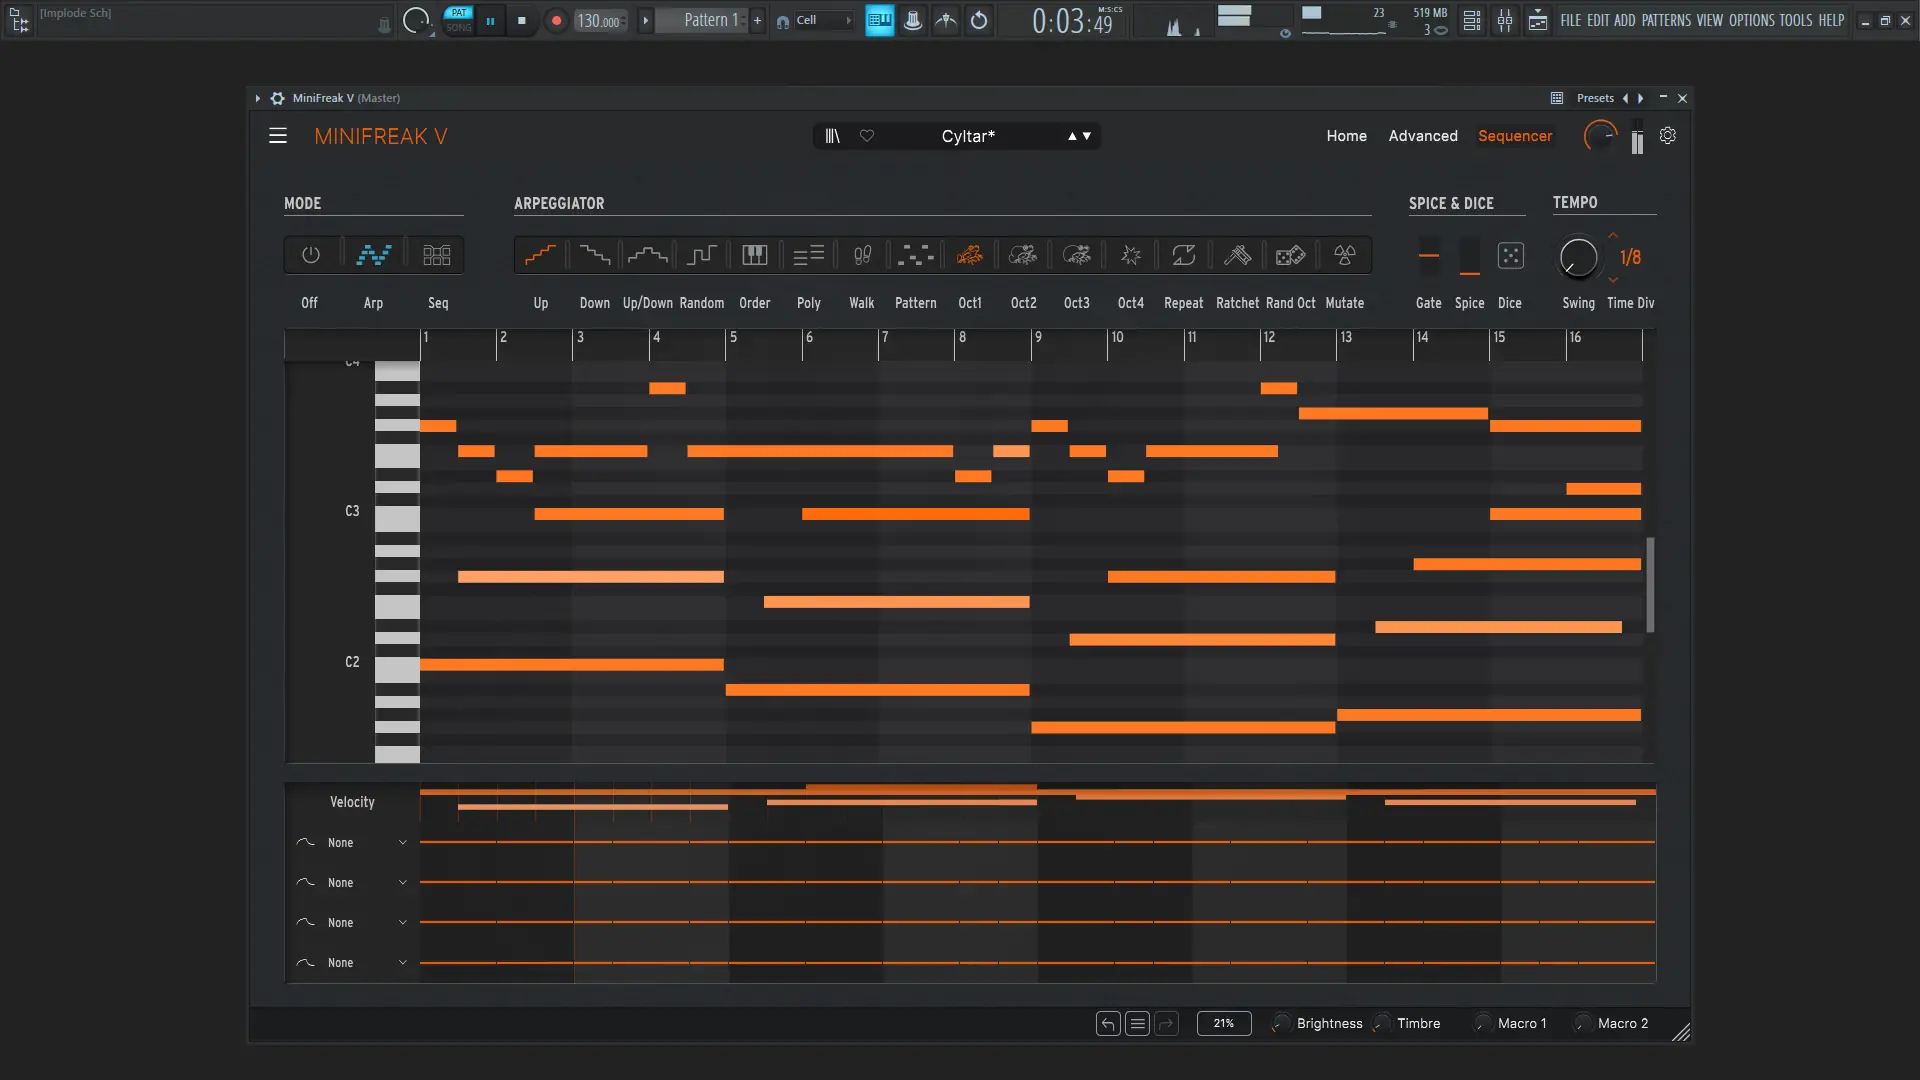Click the Mutate modifier icon
Image resolution: width=1920 pixels, height=1080 pixels.
tap(1344, 255)
